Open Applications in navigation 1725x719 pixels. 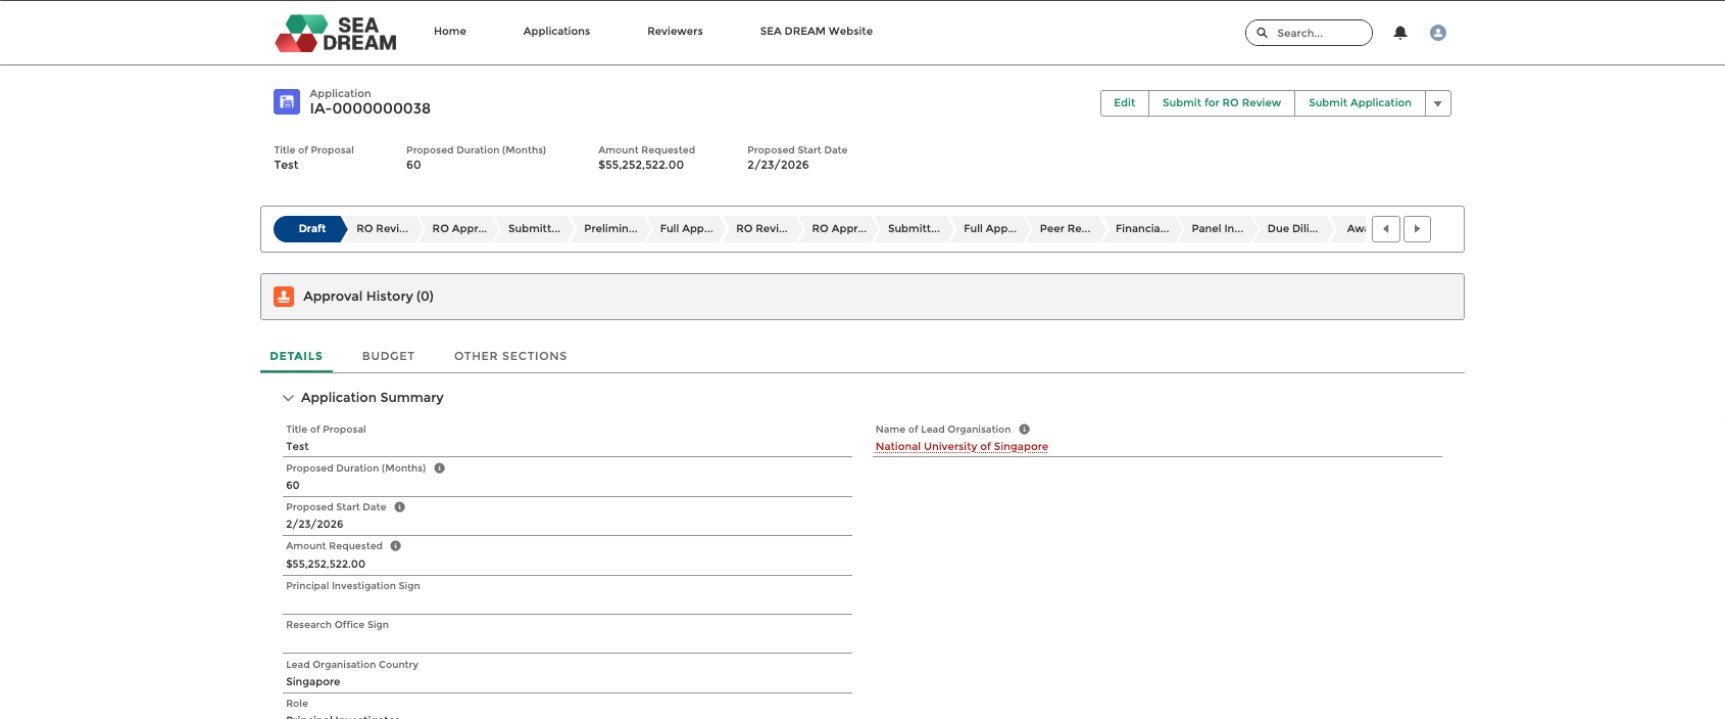tap(556, 31)
